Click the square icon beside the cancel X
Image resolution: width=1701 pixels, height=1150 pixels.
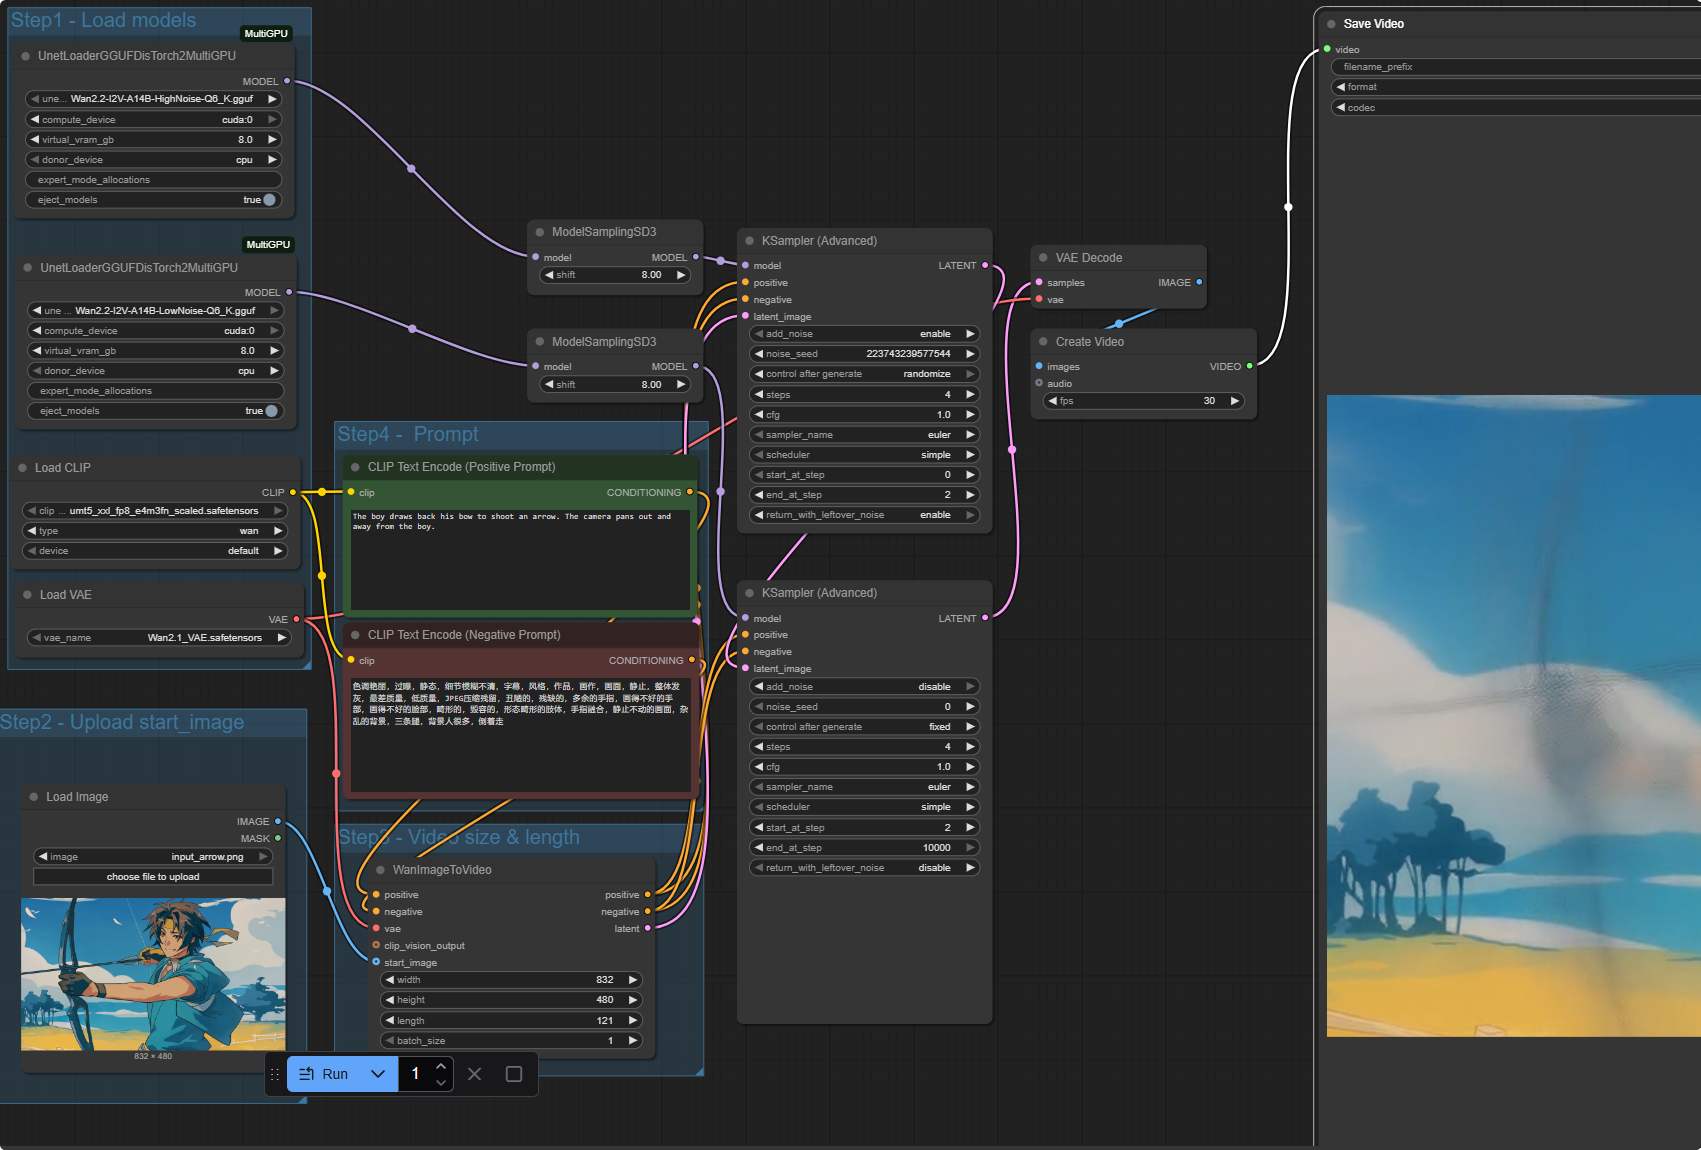514,1074
